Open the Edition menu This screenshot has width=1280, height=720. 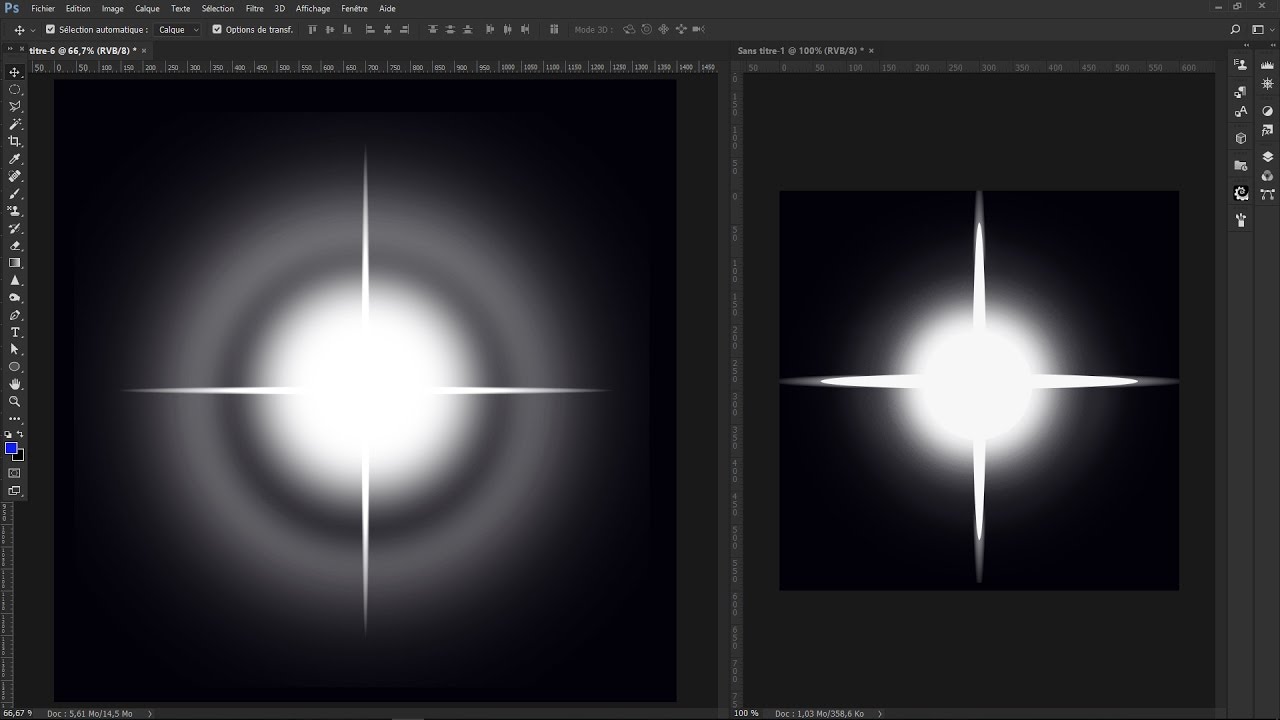(x=78, y=8)
